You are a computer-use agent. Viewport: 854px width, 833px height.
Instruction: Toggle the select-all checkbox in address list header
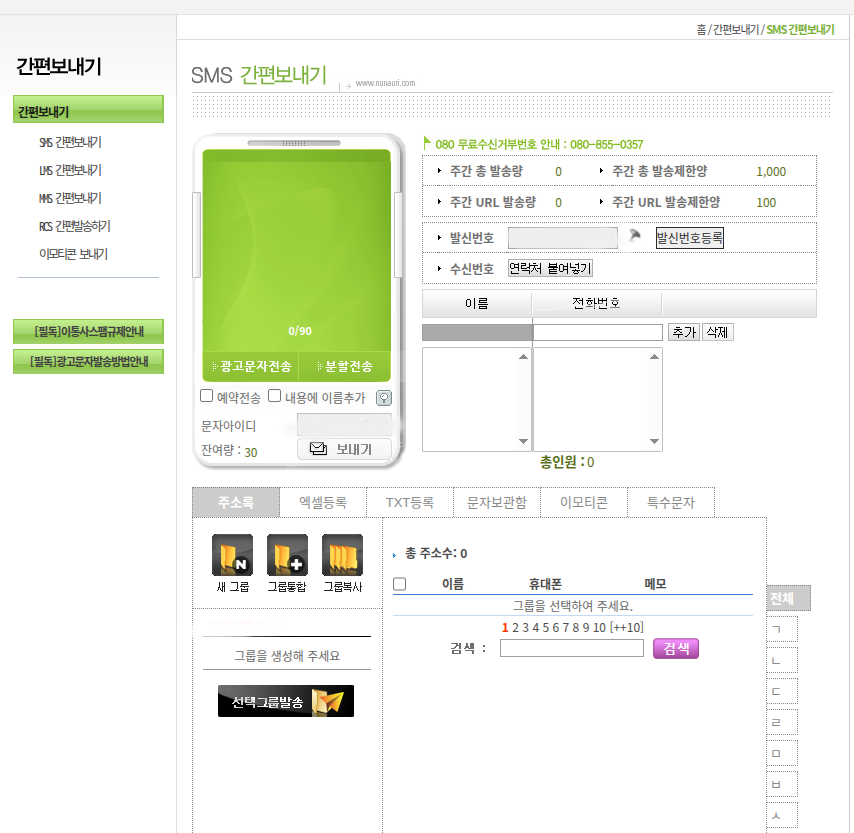[x=400, y=584]
